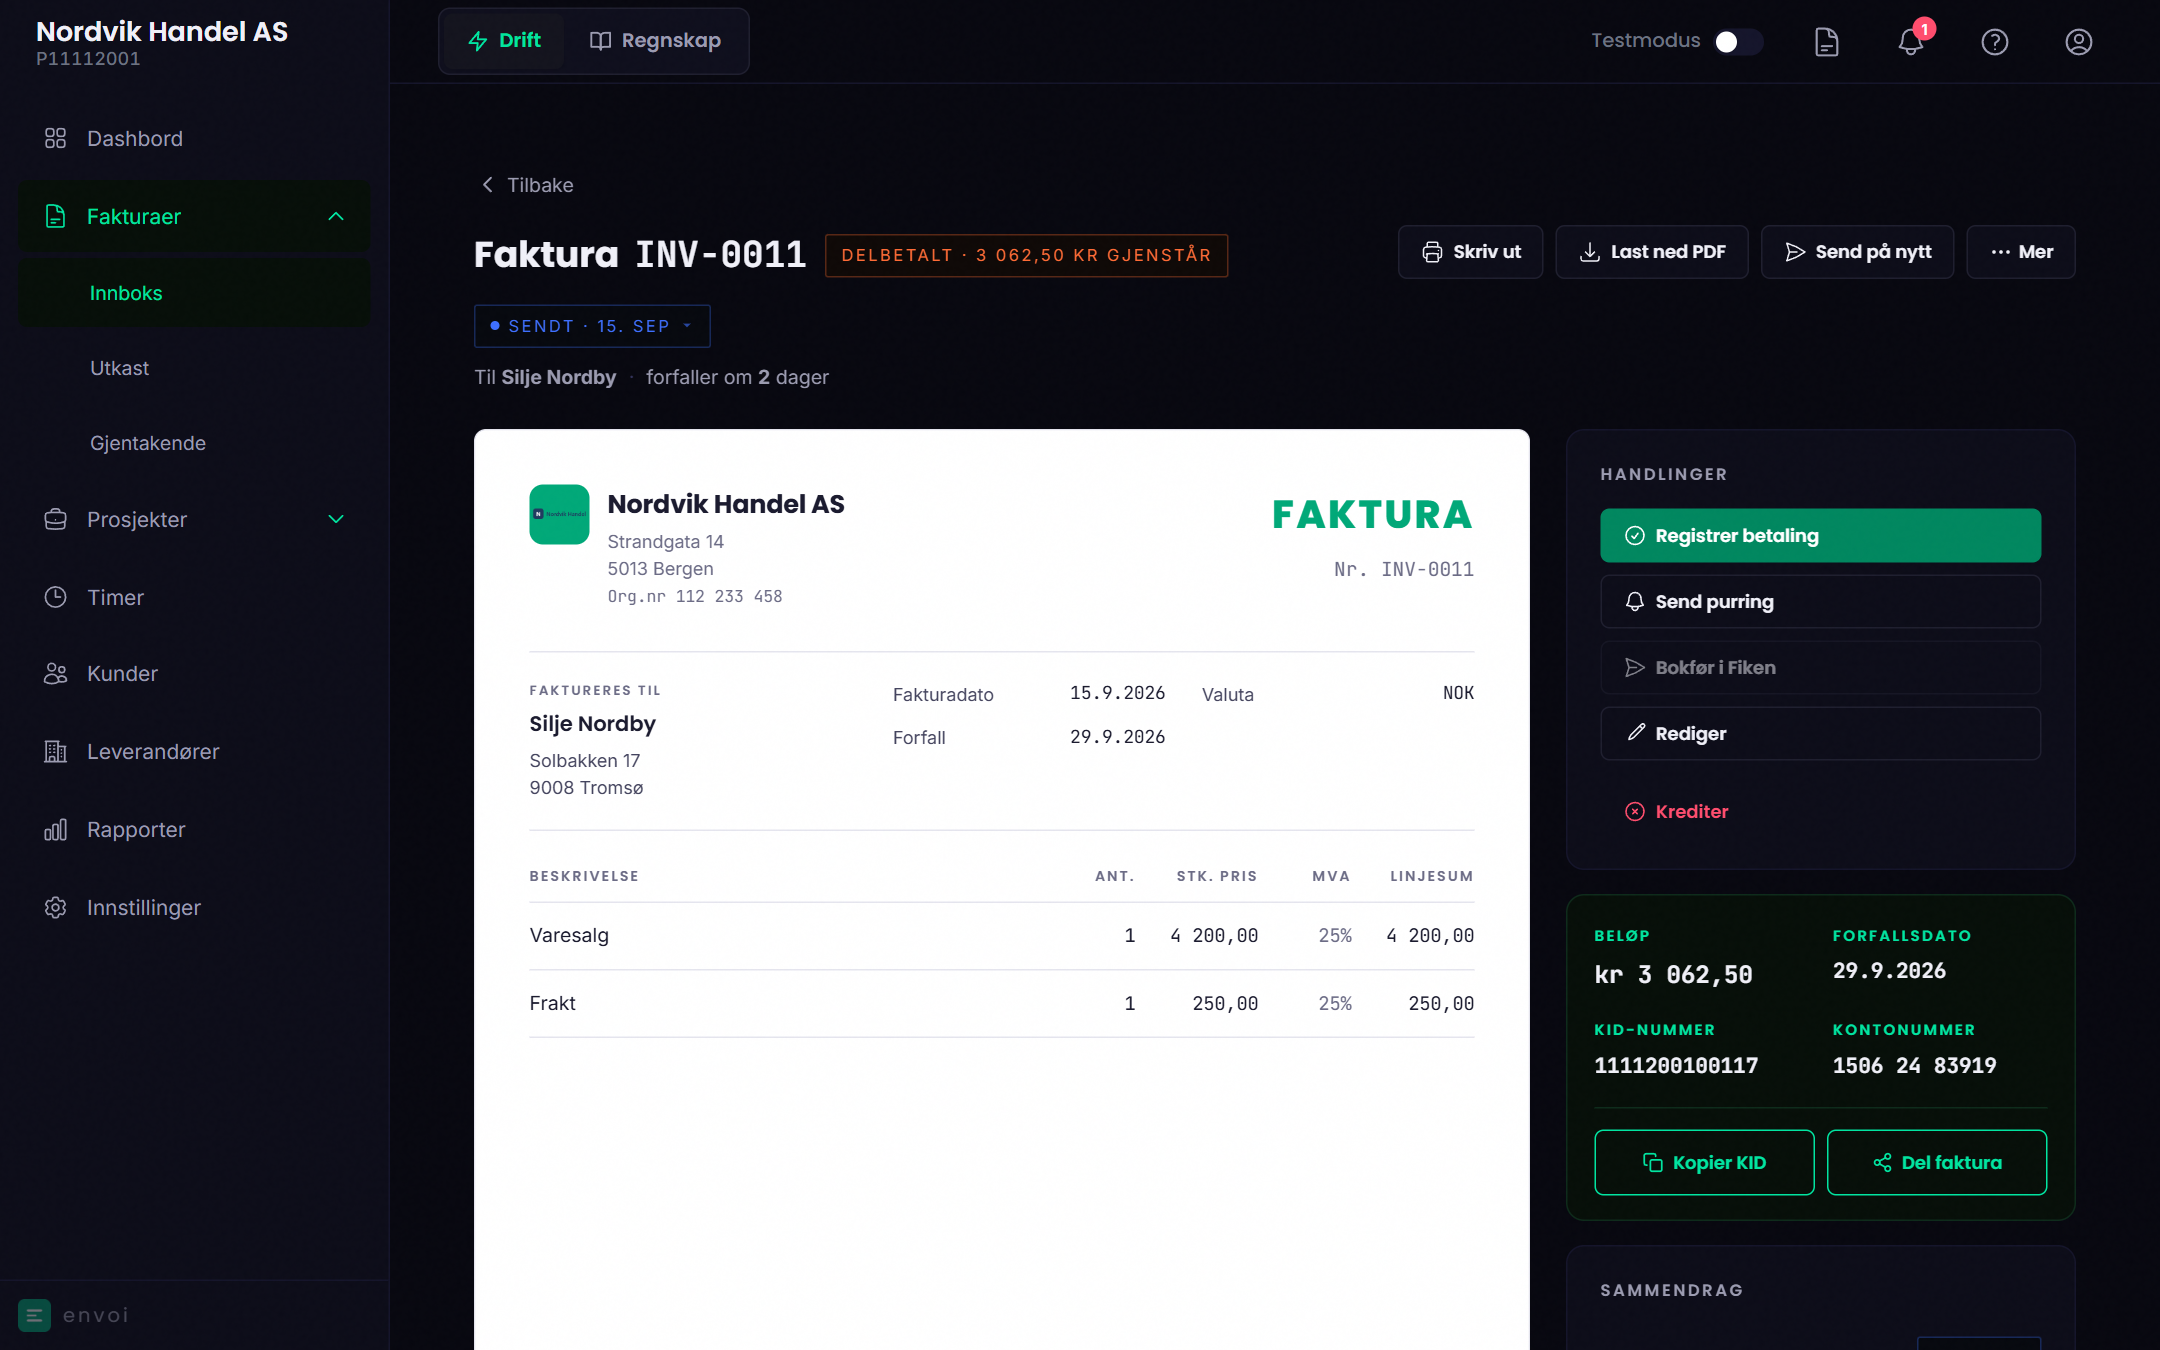Switch to the Regnskap tab
Screen dimensions: 2160x1350
[656, 41]
